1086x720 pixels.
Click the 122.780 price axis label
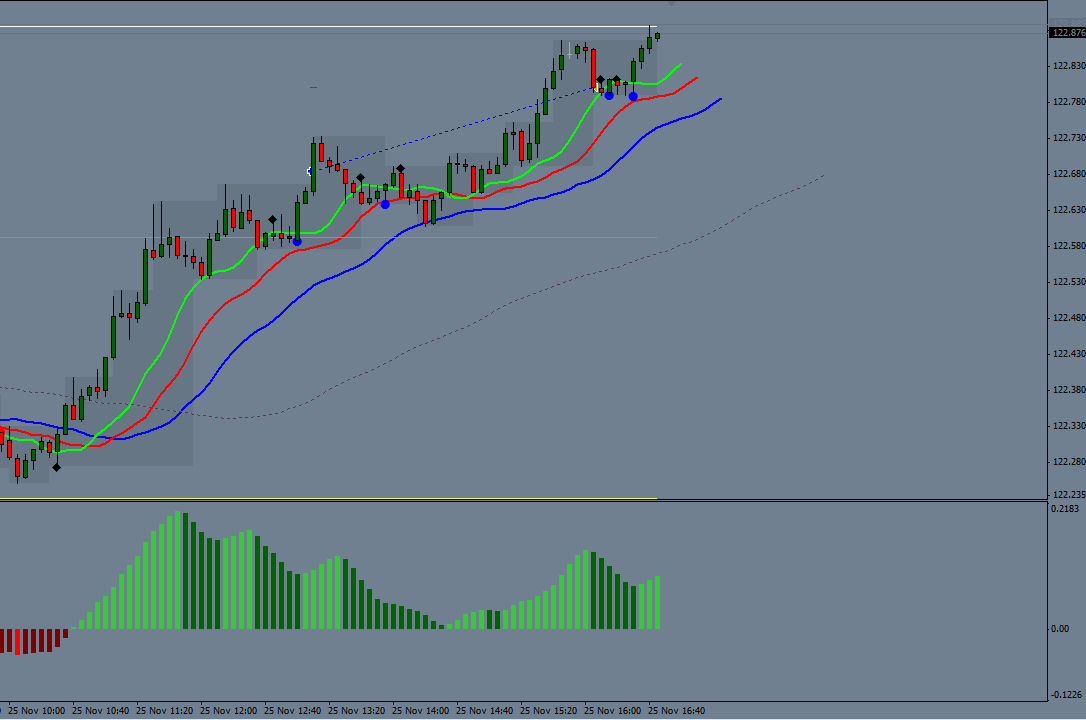1069,102
